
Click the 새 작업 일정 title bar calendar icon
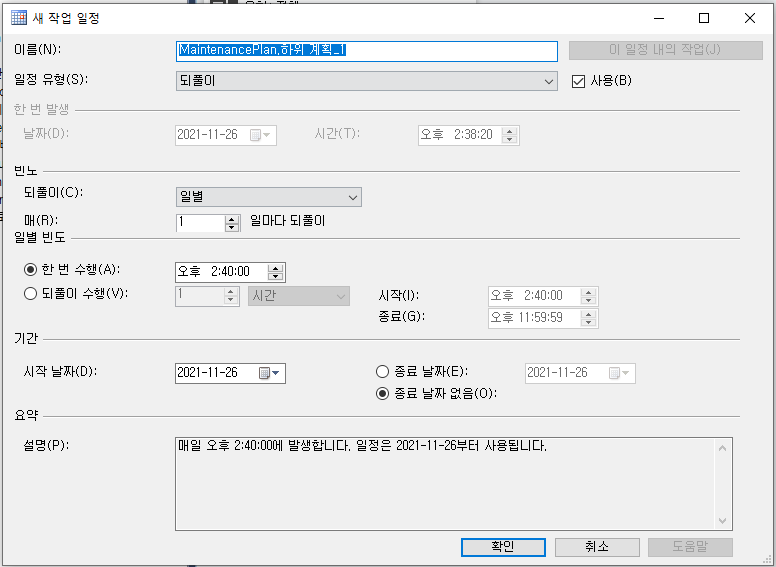pyautogui.click(x=19, y=18)
